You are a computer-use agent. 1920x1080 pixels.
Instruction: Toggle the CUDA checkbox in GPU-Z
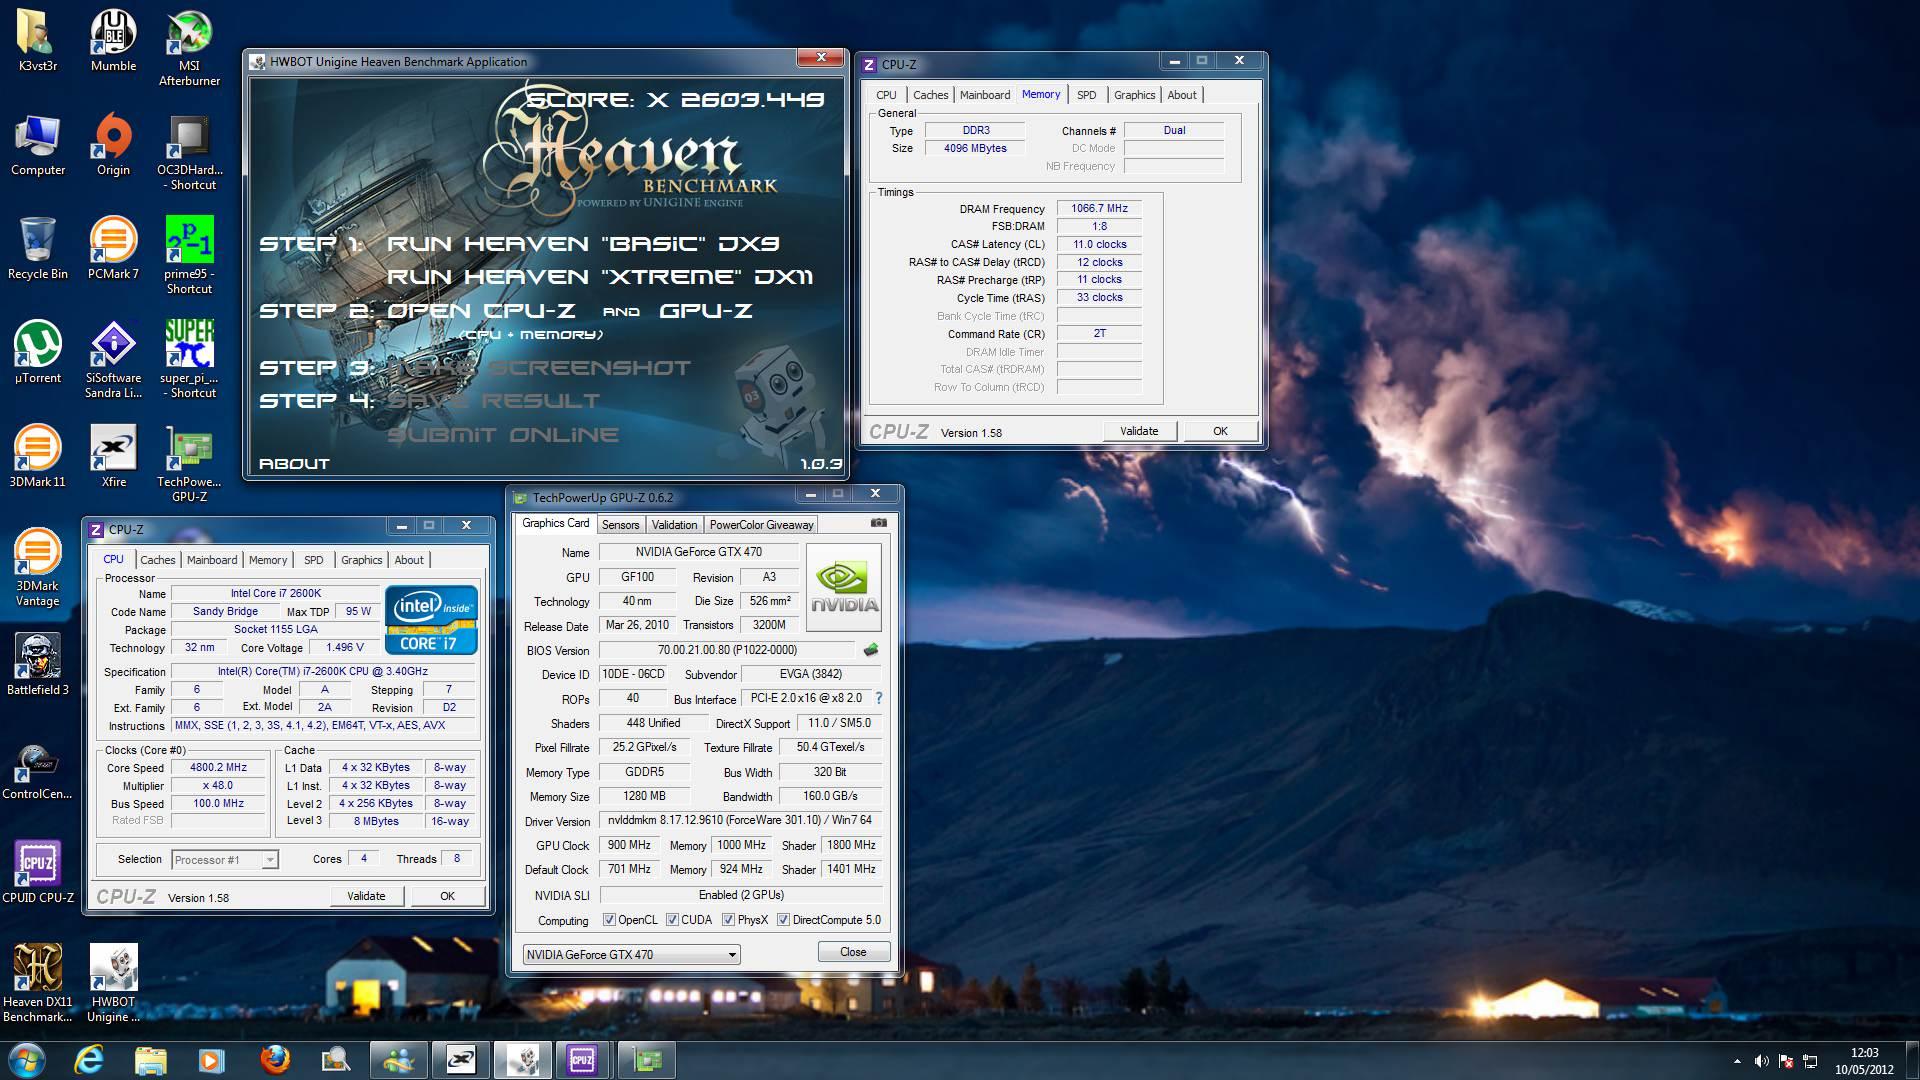coord(672,920)
